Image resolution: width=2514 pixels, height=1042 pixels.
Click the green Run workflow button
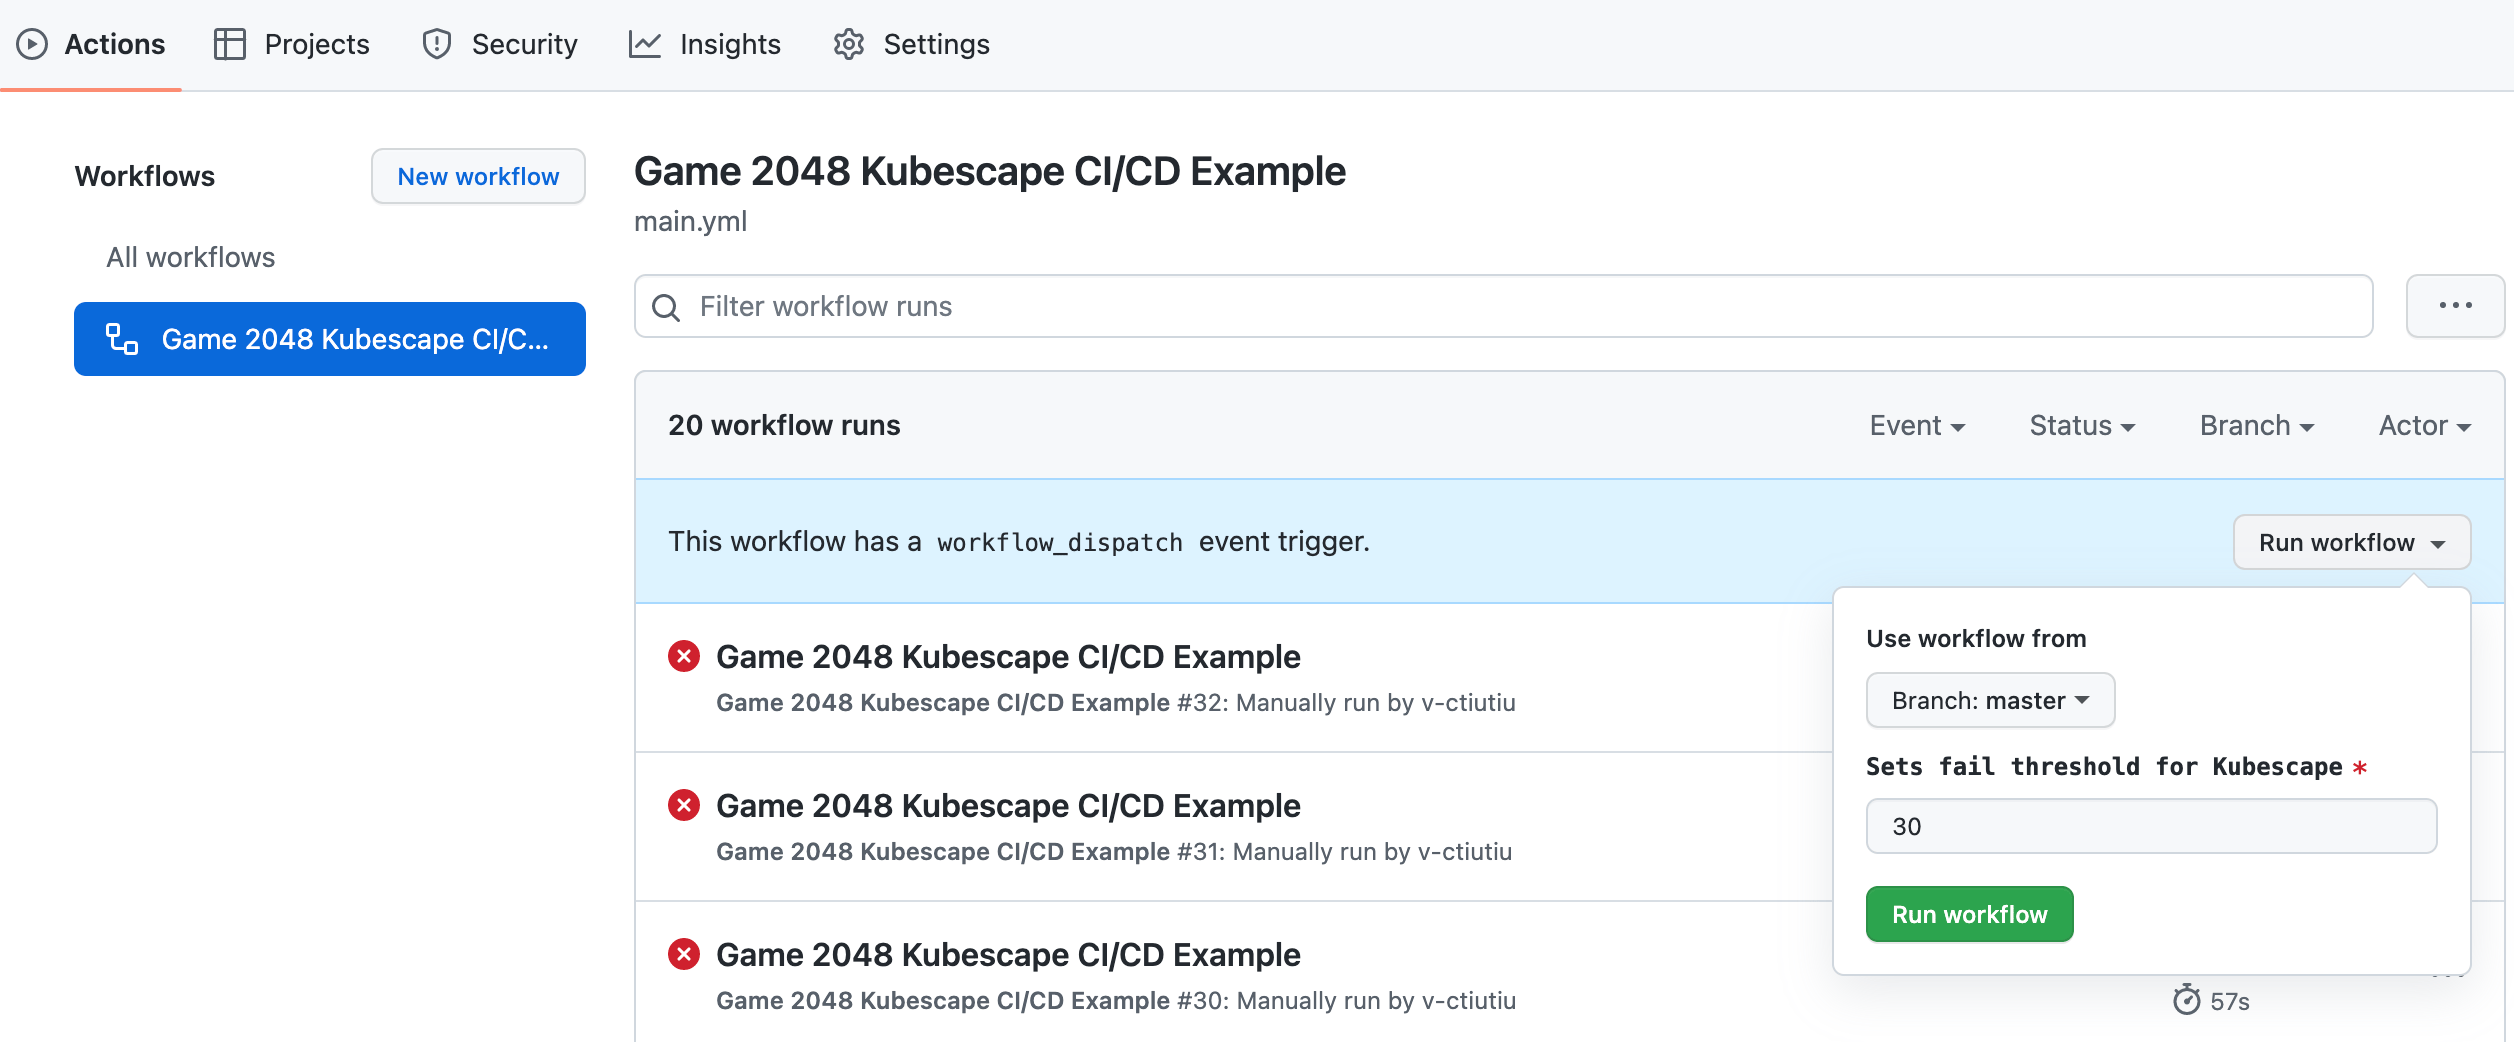pyautogui.click(x=1969, y=915)
